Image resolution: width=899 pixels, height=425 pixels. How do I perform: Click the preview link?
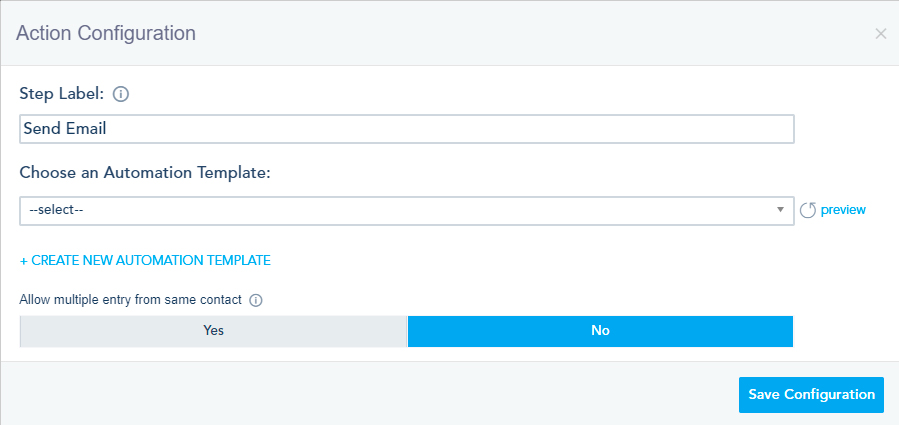pos(843,210)
